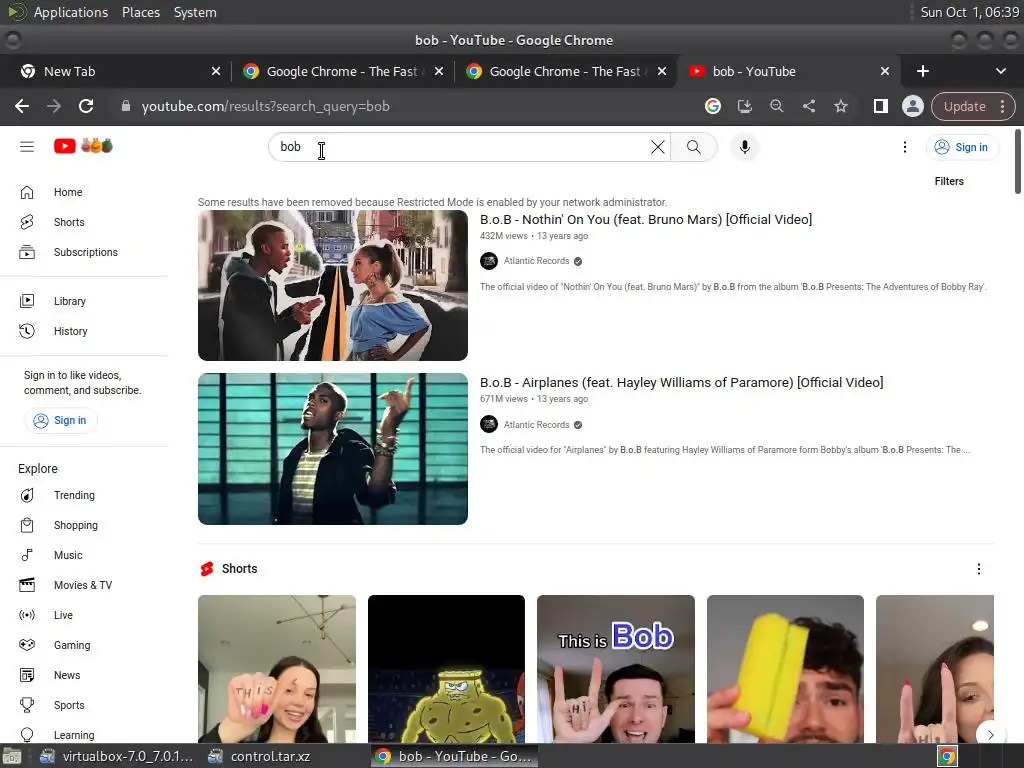This screenshot has height=768, width=1024.
Task: Open the Shorts shelf three-dot menu
Action: point(978,569)
